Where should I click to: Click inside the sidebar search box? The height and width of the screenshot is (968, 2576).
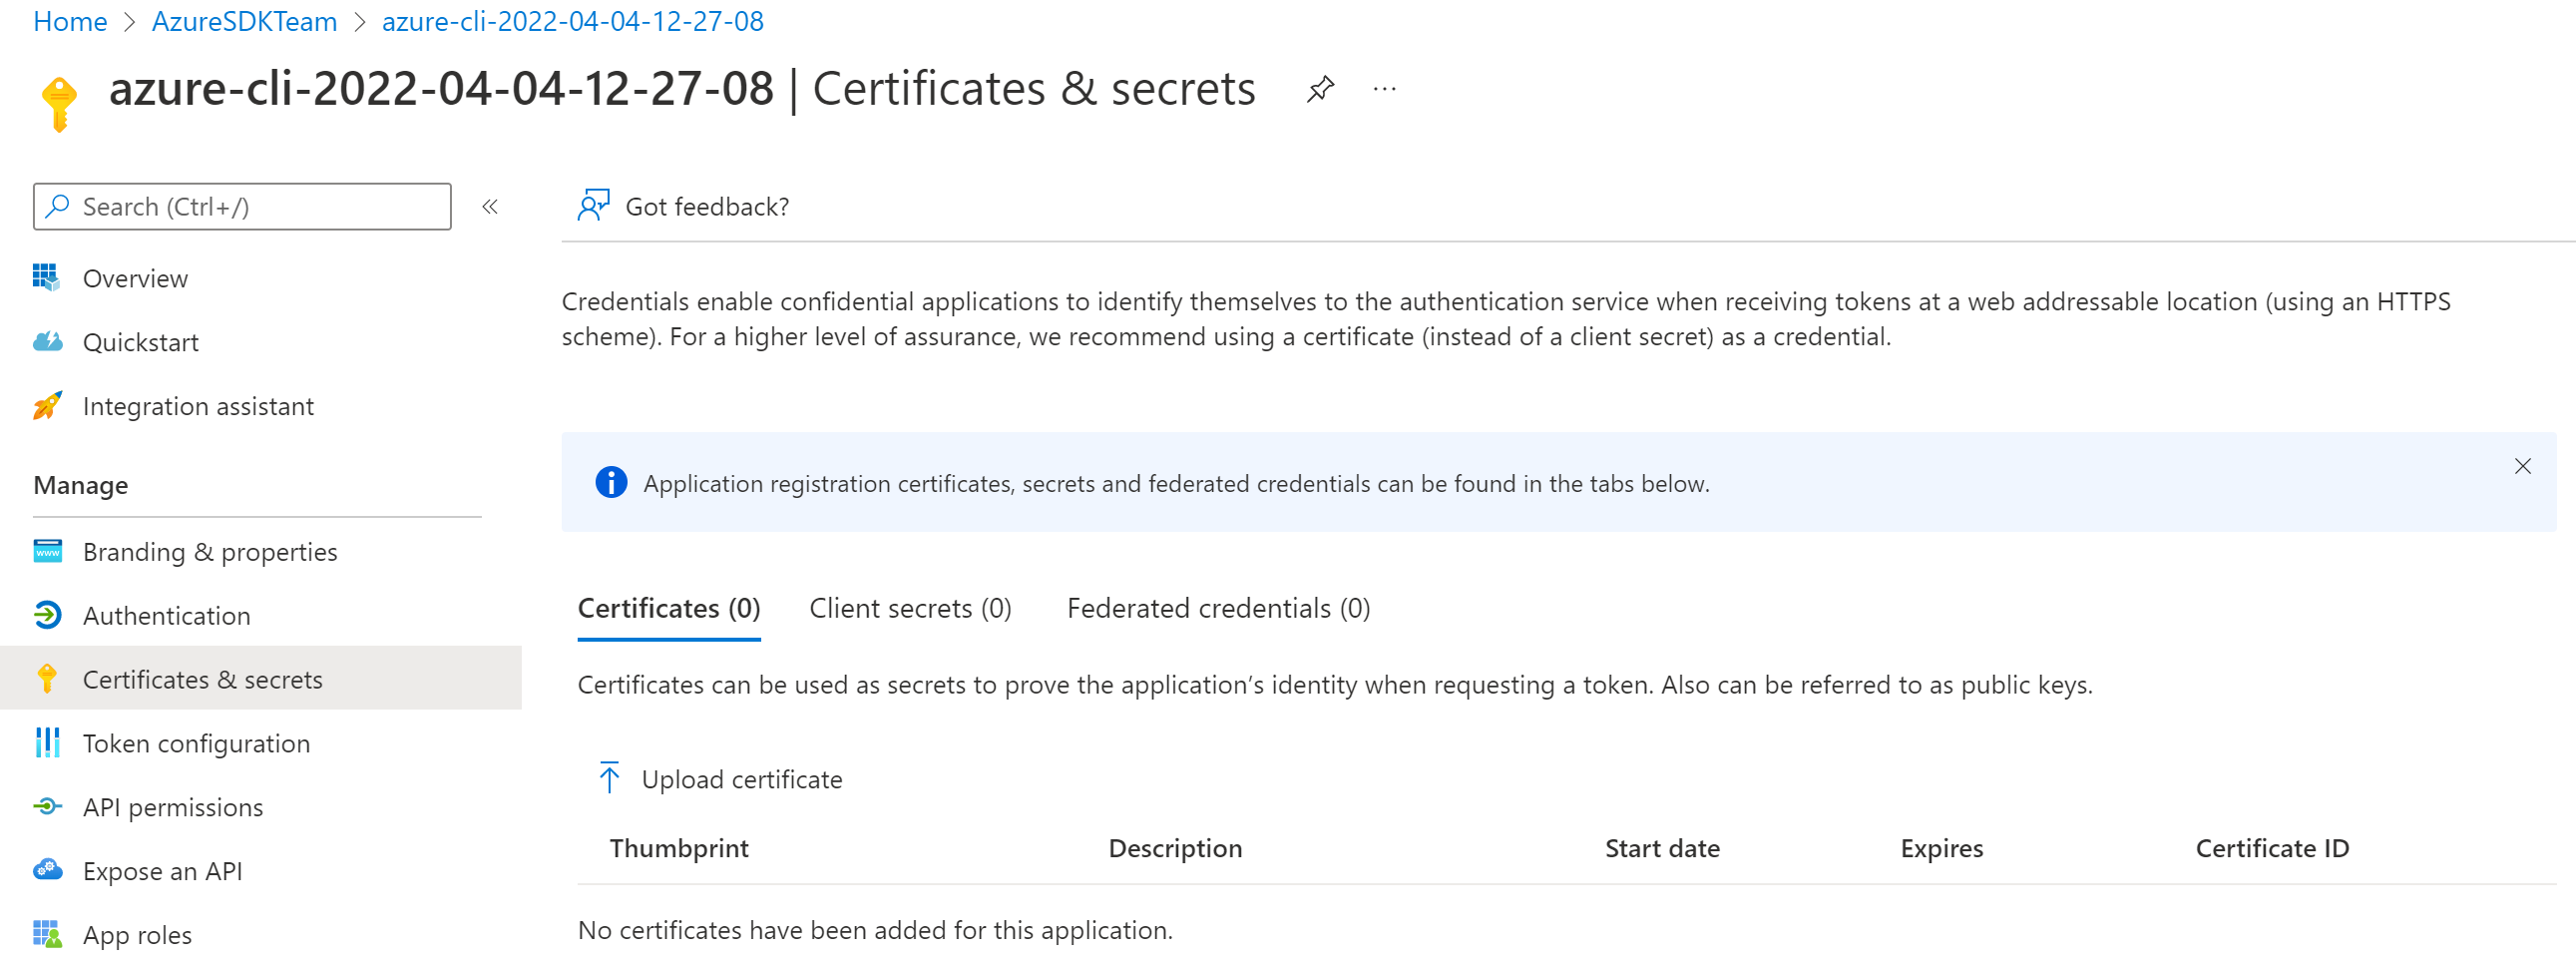(x=240, y=206)
